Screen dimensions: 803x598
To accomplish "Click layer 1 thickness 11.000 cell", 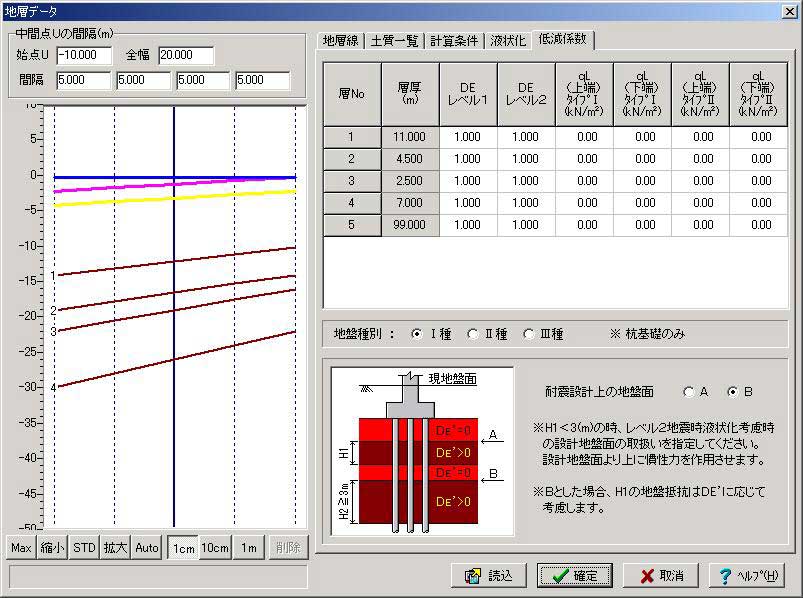I will click(410, 137).
